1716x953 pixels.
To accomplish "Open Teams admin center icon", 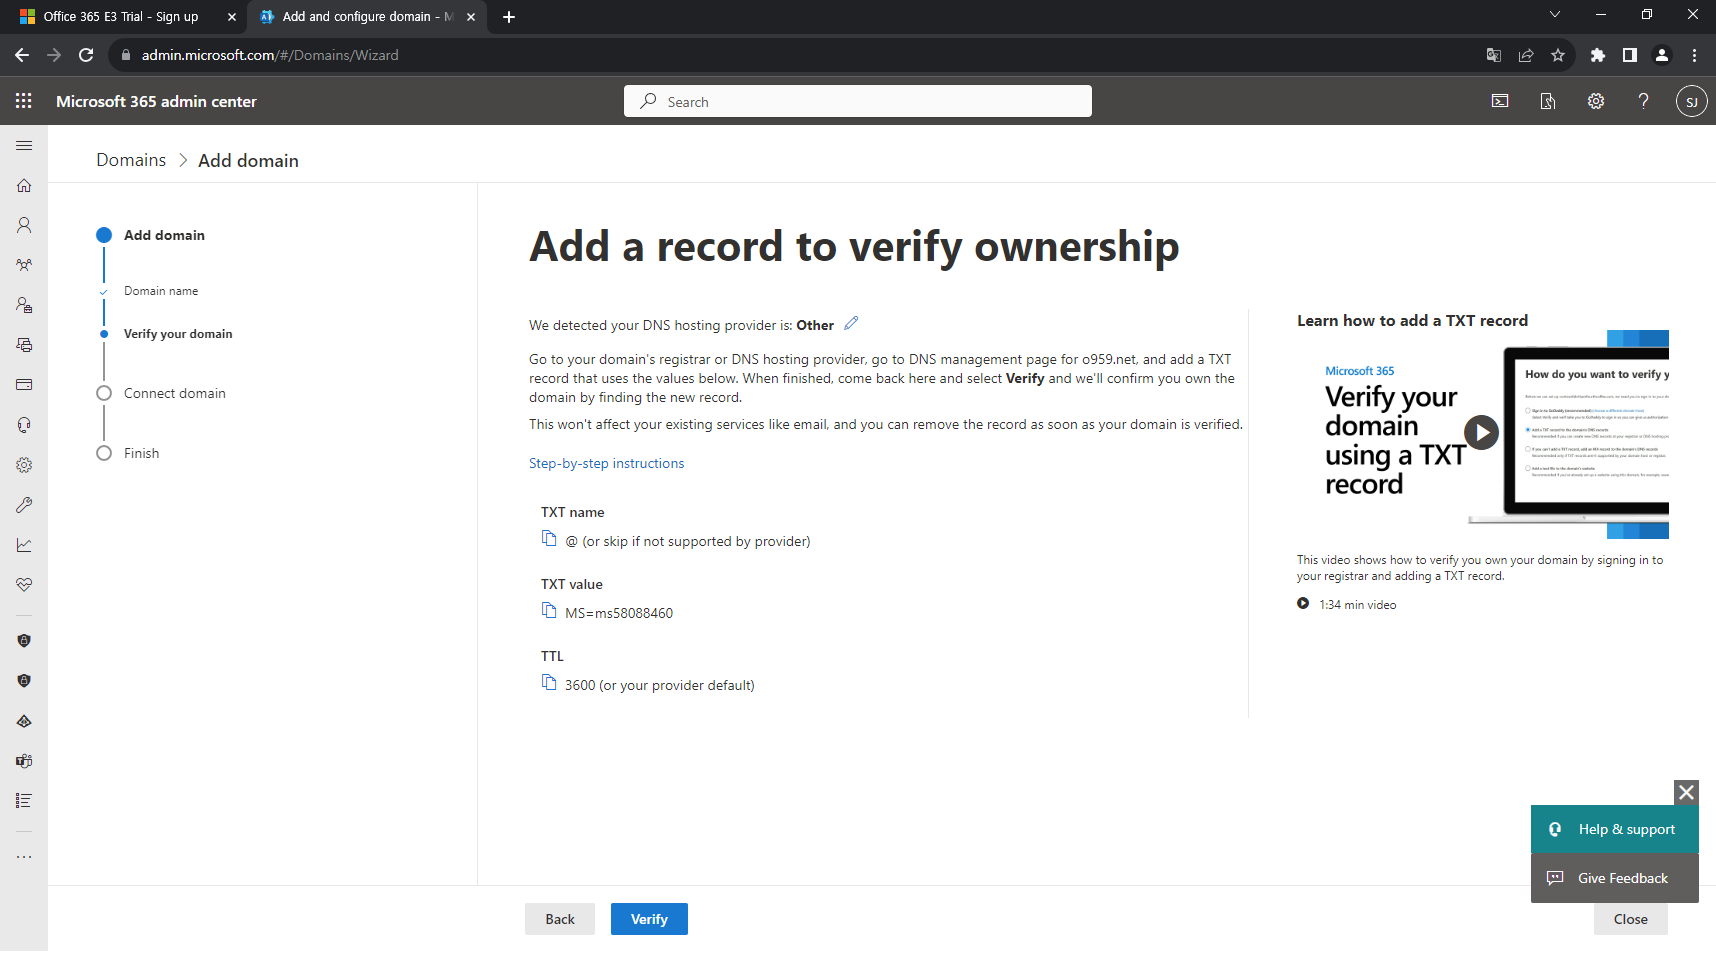I will click(x=24, y=761).
